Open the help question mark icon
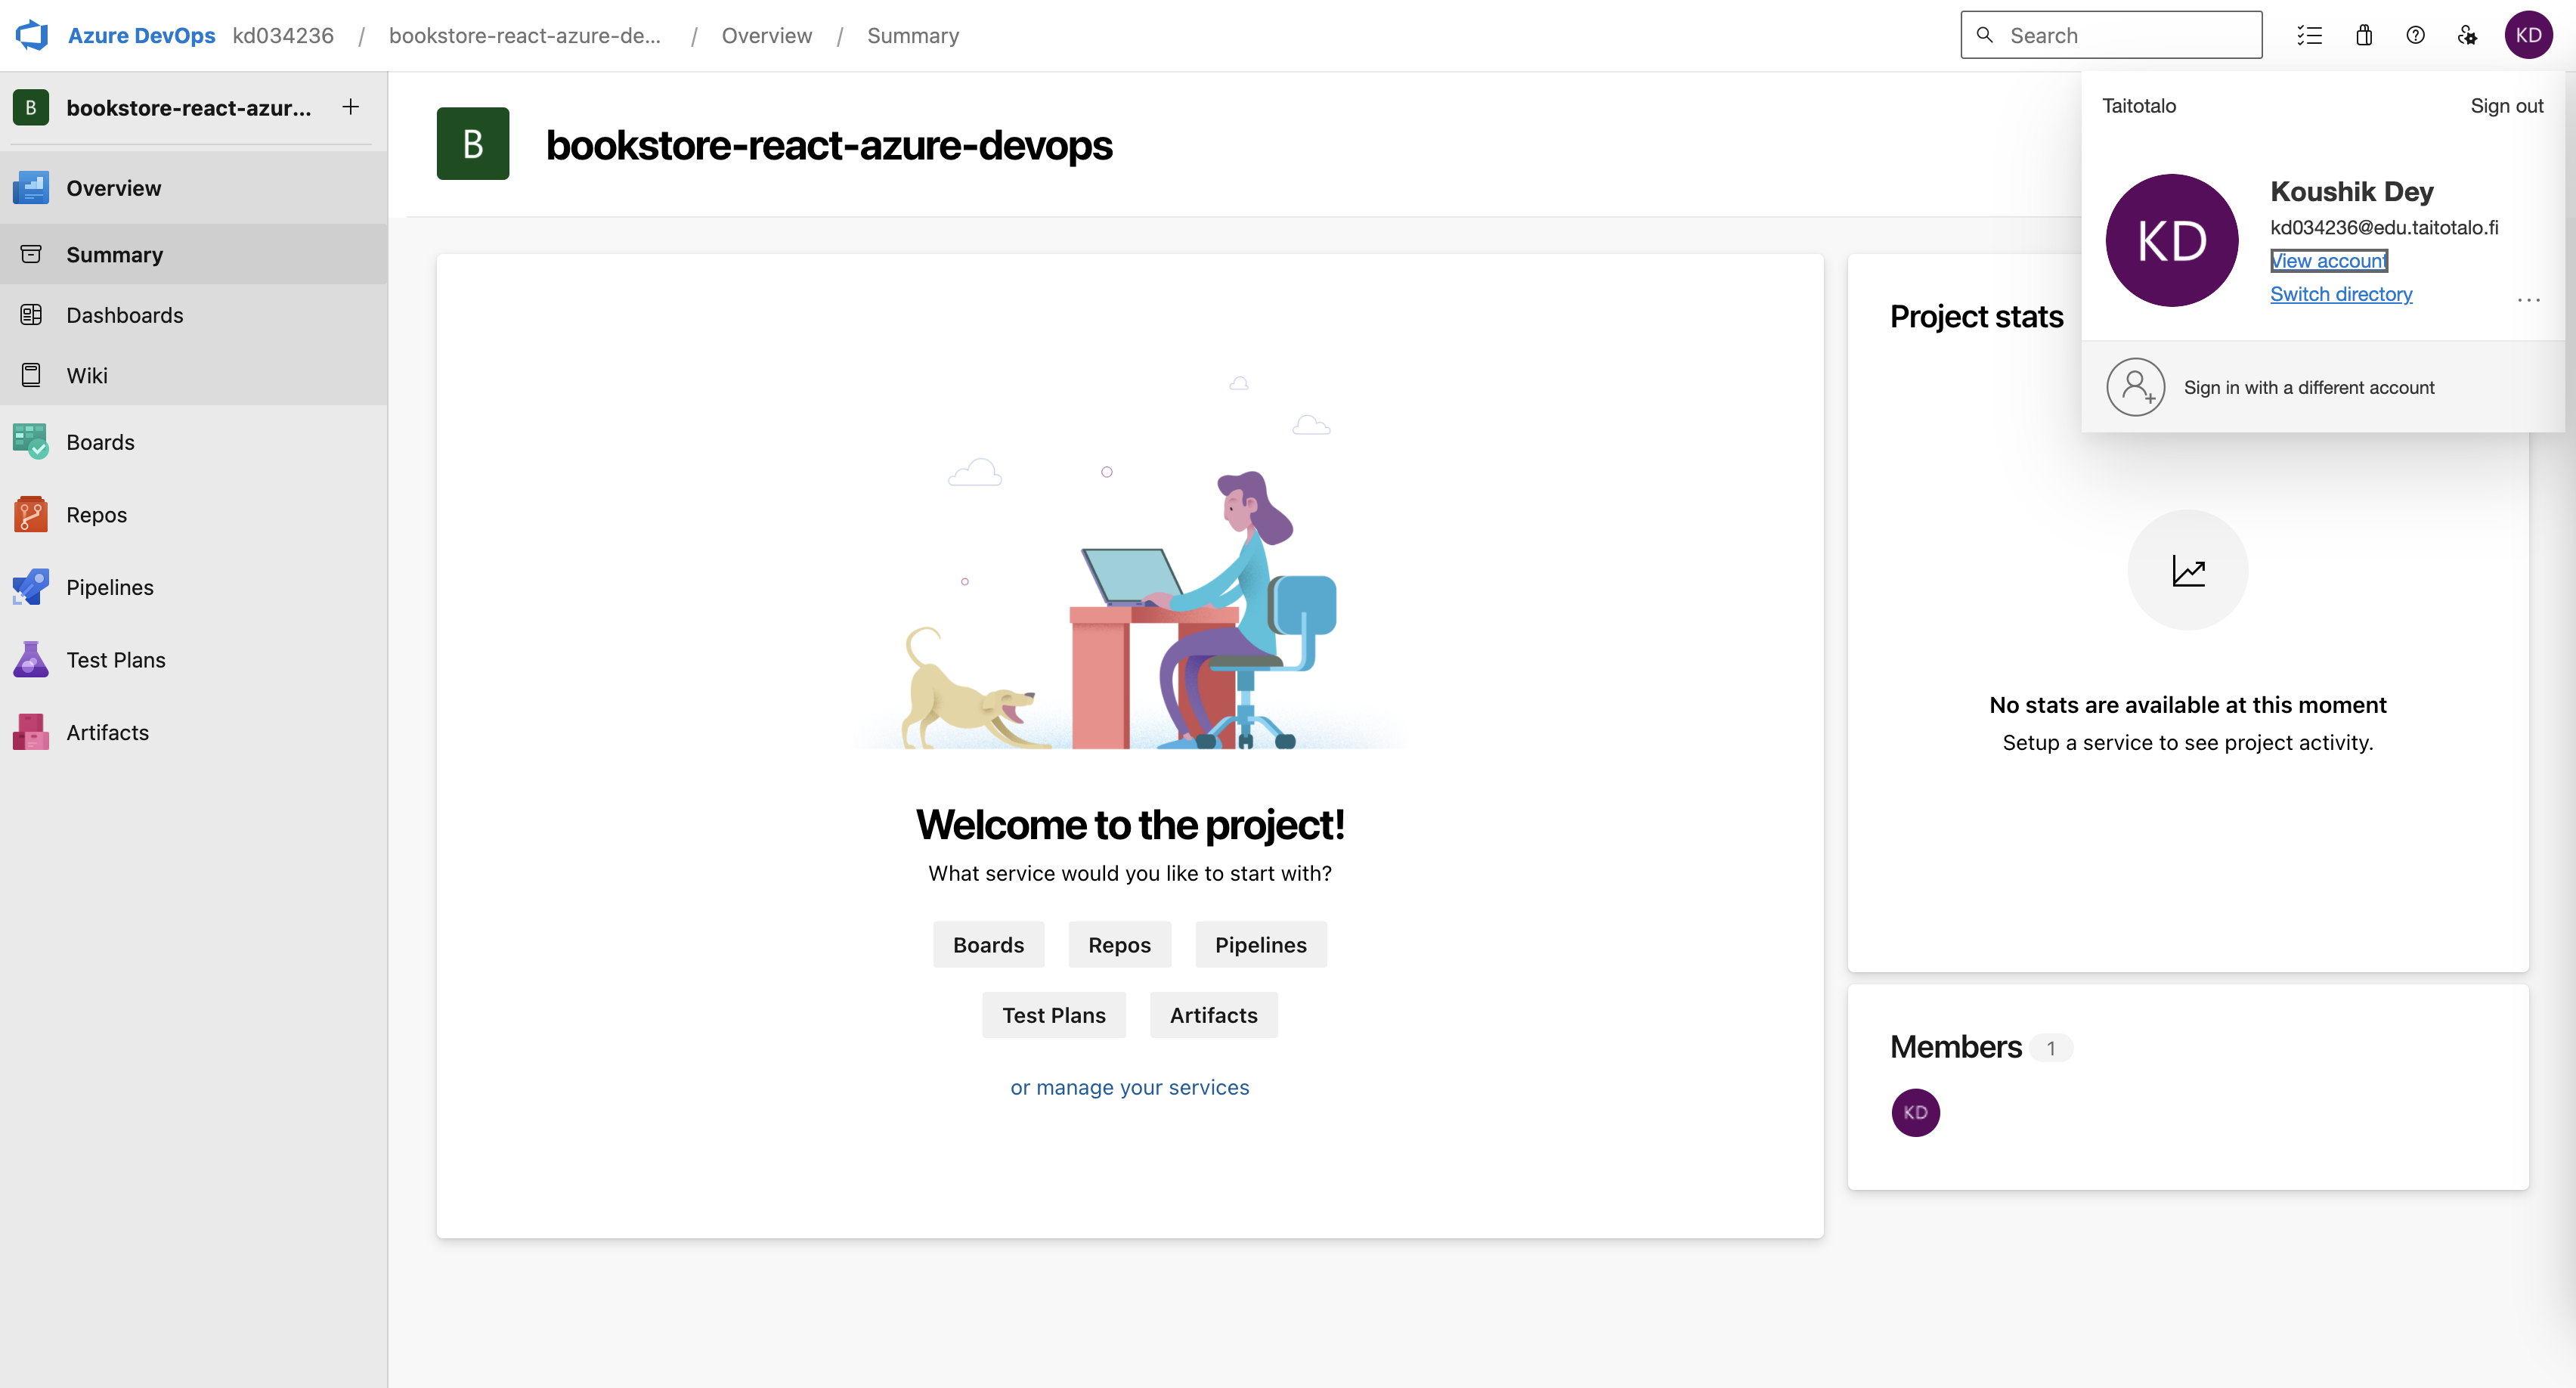This screenshot has width=2576, height=1388. [x=2416, y=35]
